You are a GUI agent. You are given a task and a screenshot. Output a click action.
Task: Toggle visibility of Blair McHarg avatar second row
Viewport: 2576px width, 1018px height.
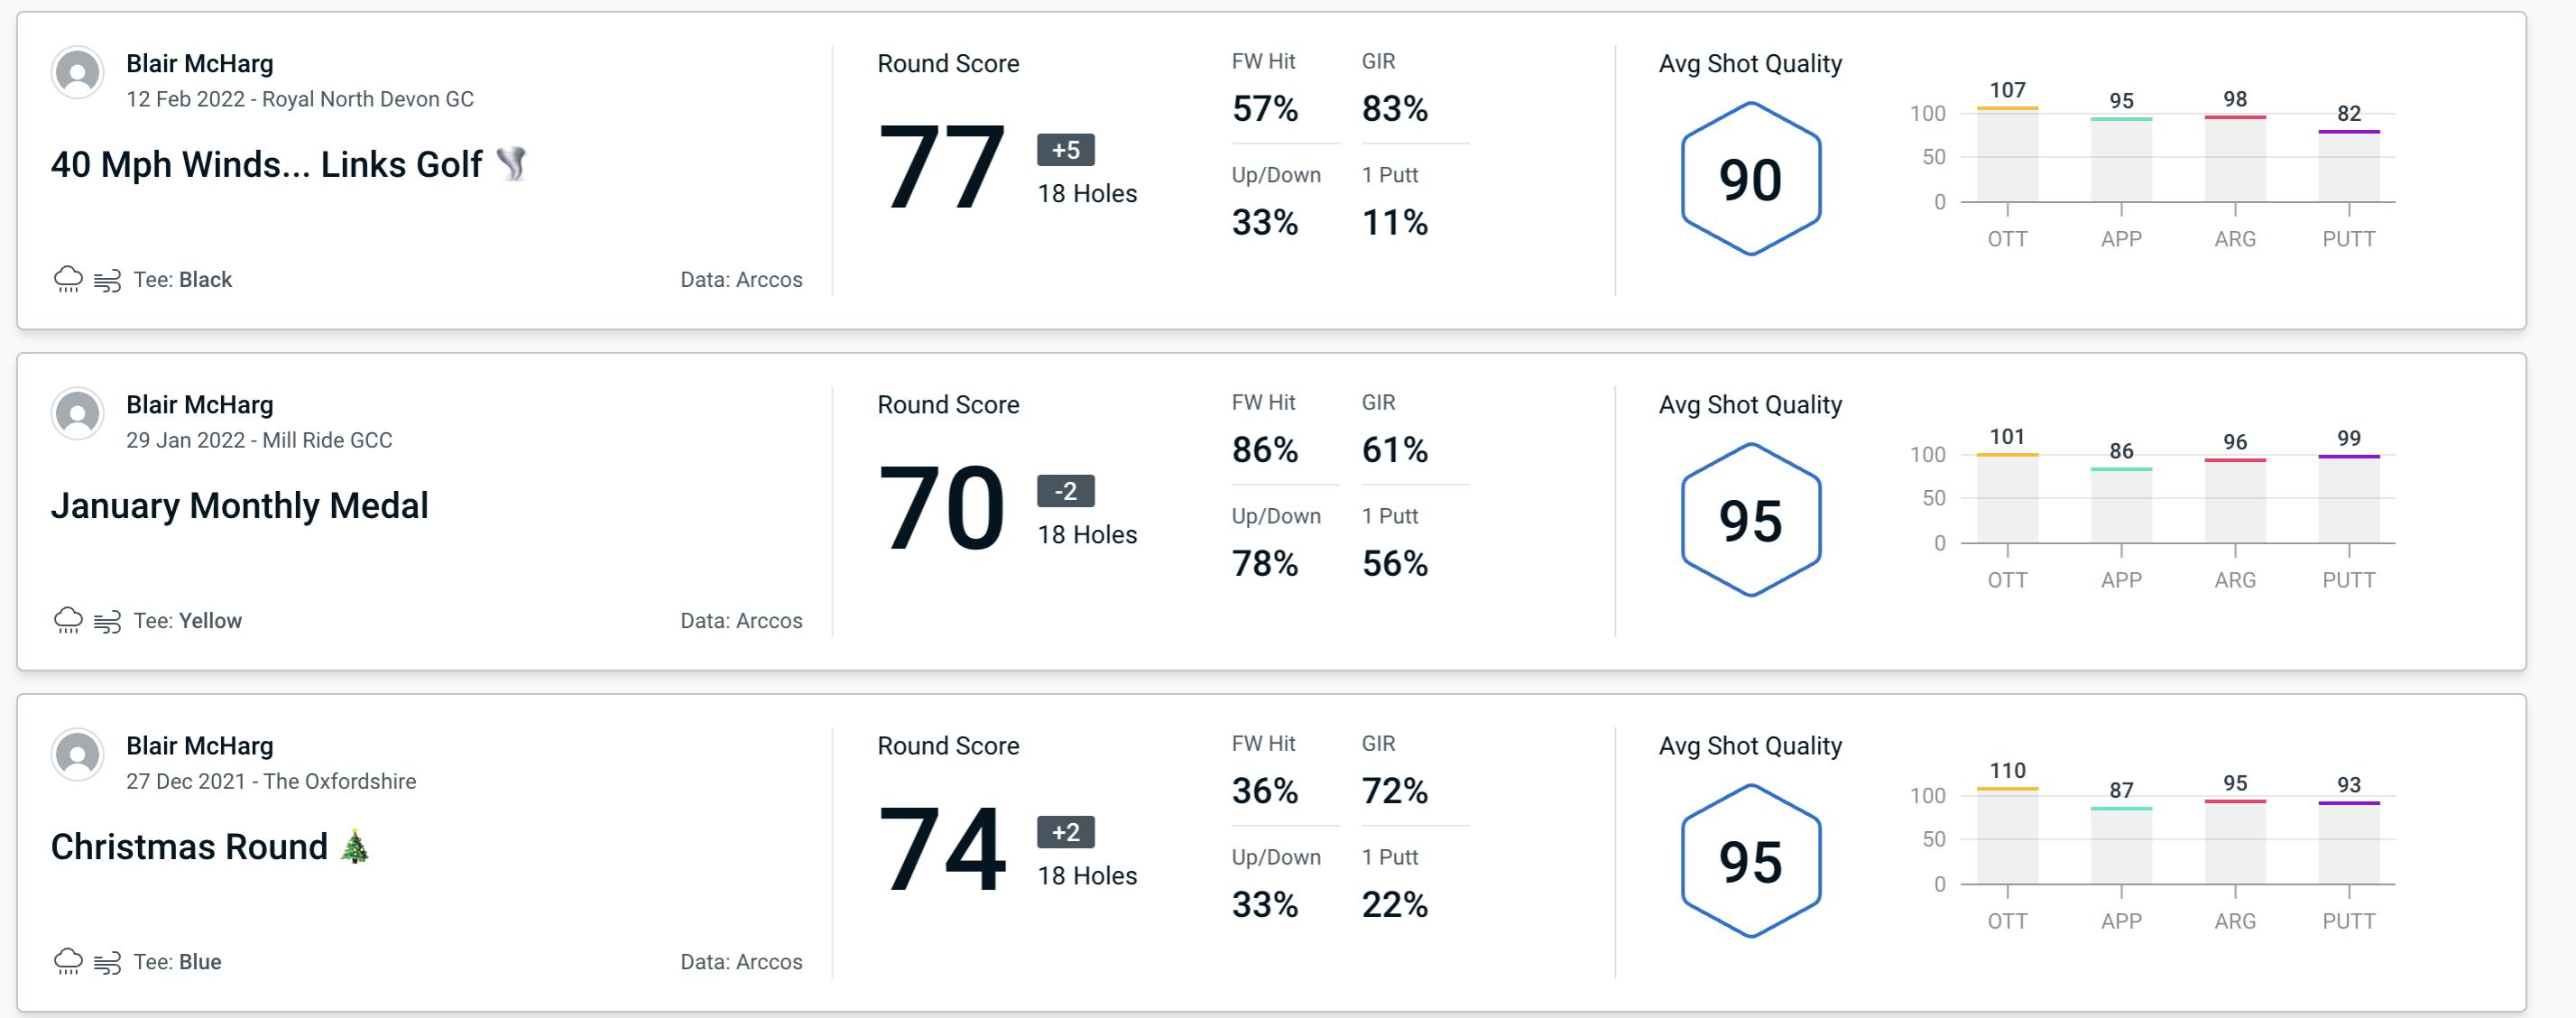[76, 421]
